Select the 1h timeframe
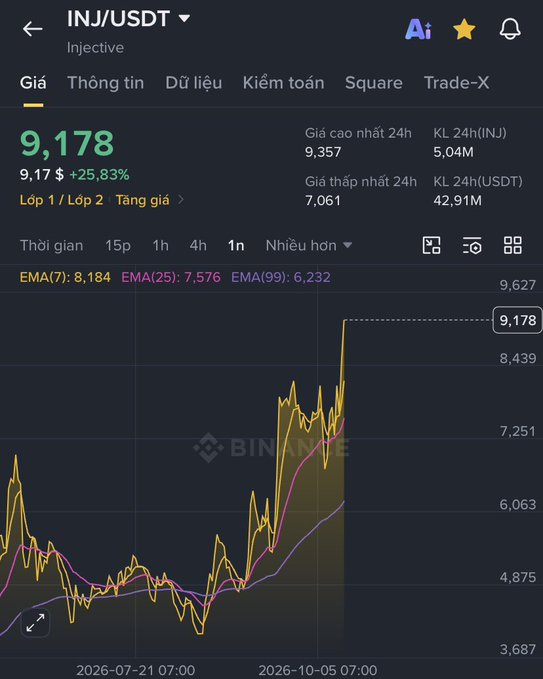543x679 pixels. pyautogui.click(x=160, y=246)
